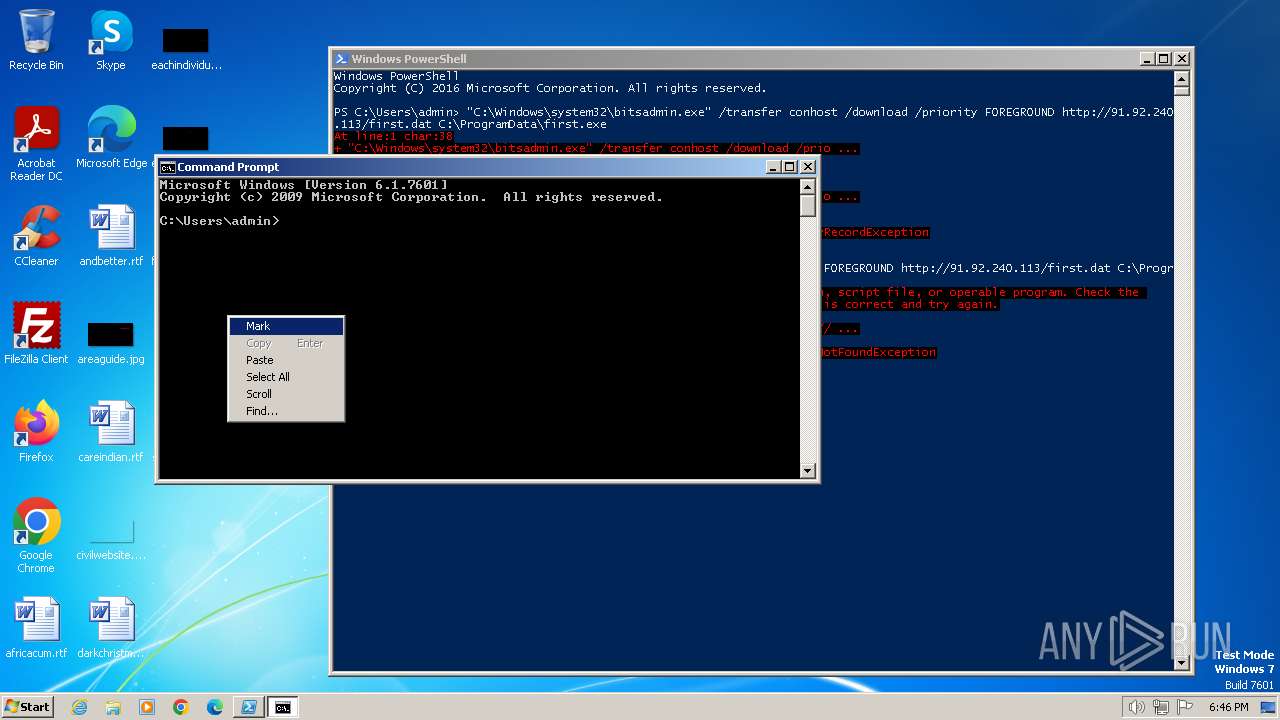Open FileZilla Client desktop shortcut
This screenshot has width=1280, height=720.
(x=36, y=334)
